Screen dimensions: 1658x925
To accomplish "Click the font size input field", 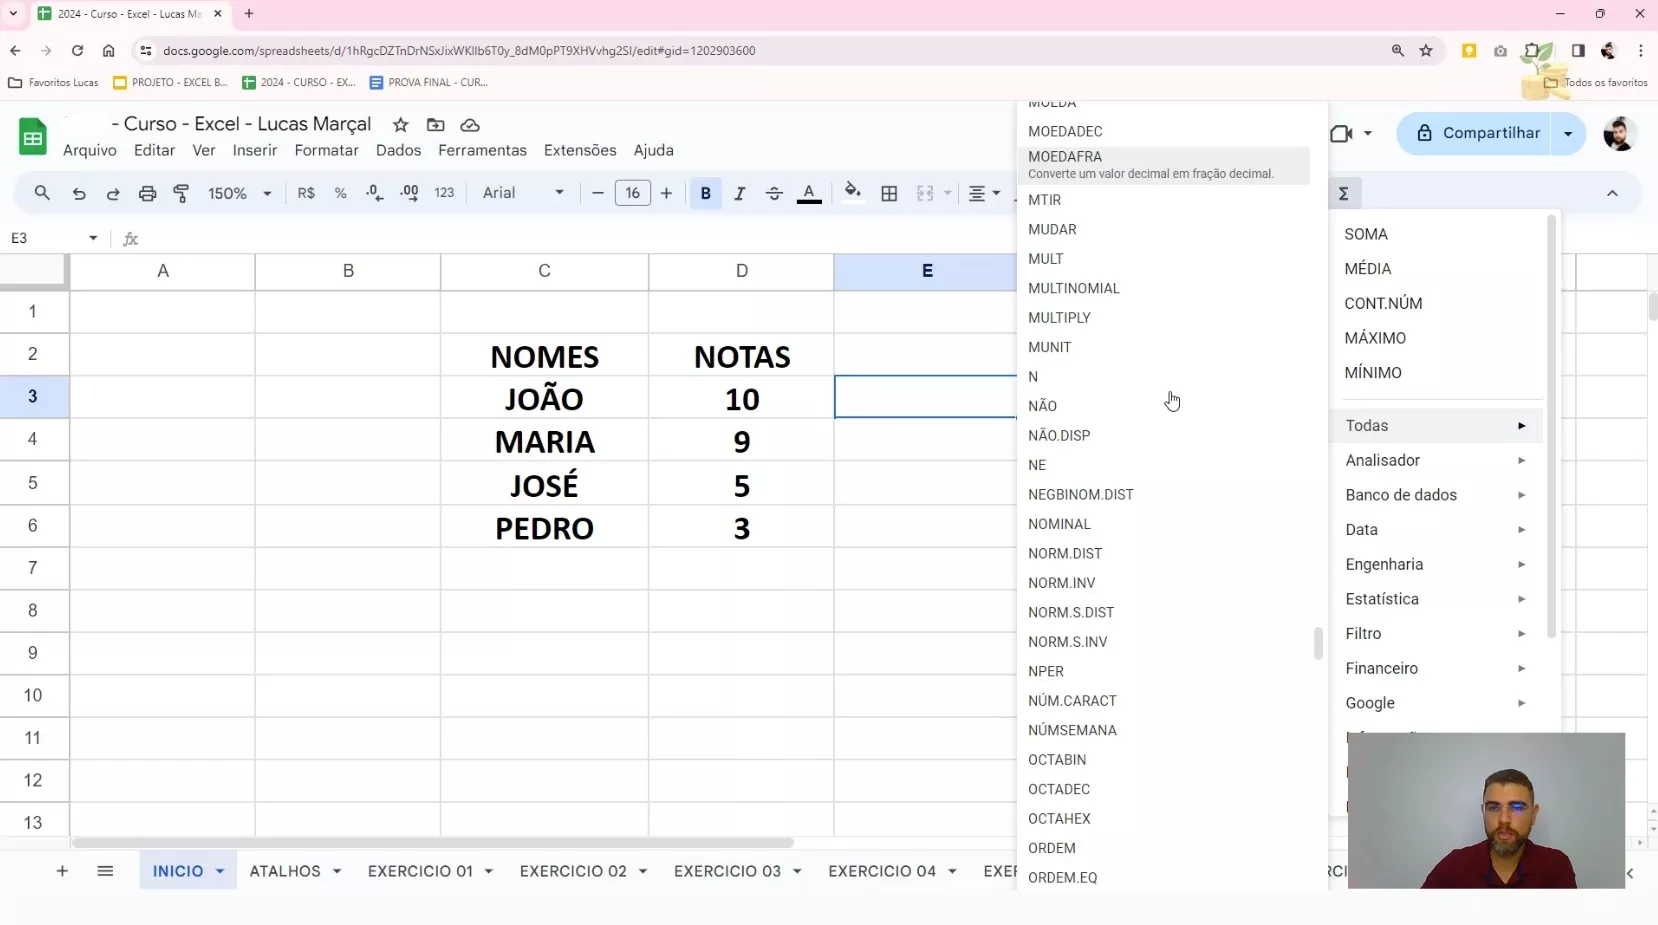I will [x=632, y=193].
